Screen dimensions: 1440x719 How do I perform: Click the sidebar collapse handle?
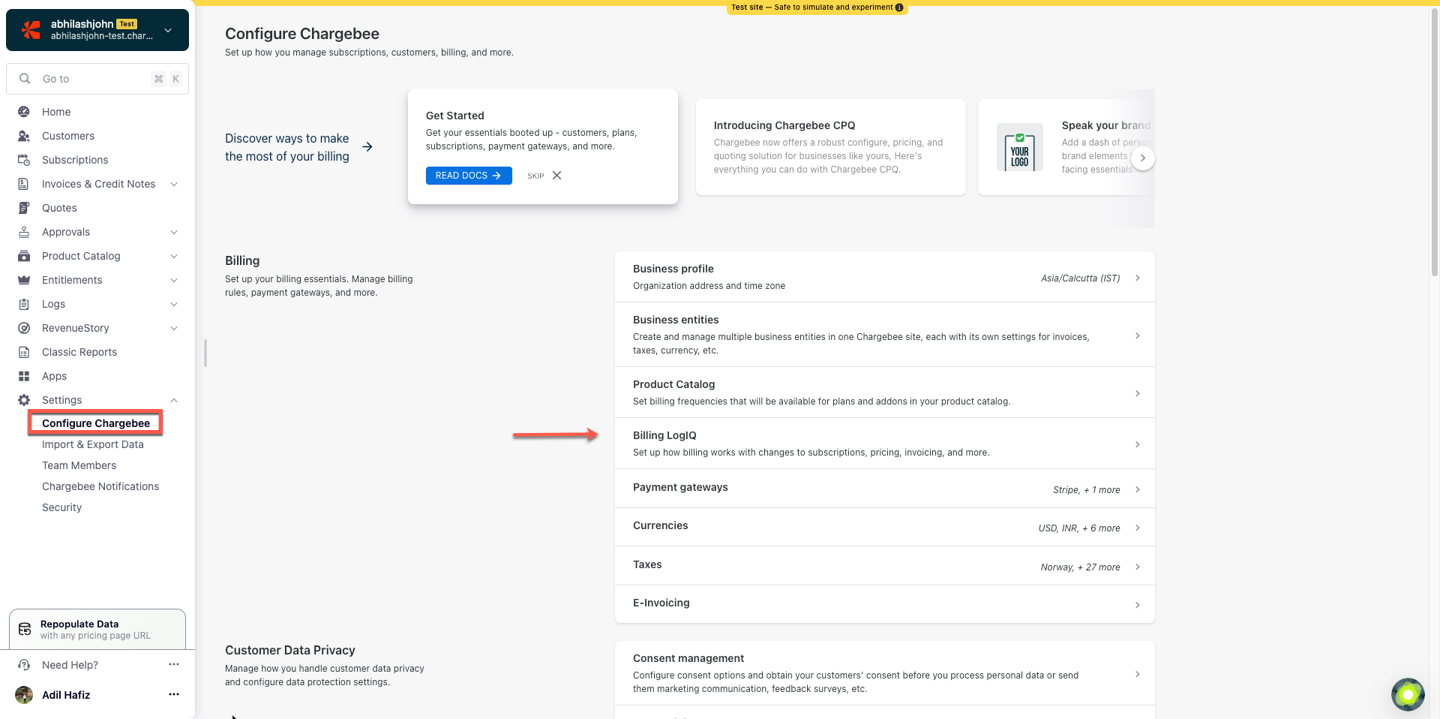pos(205,353)
